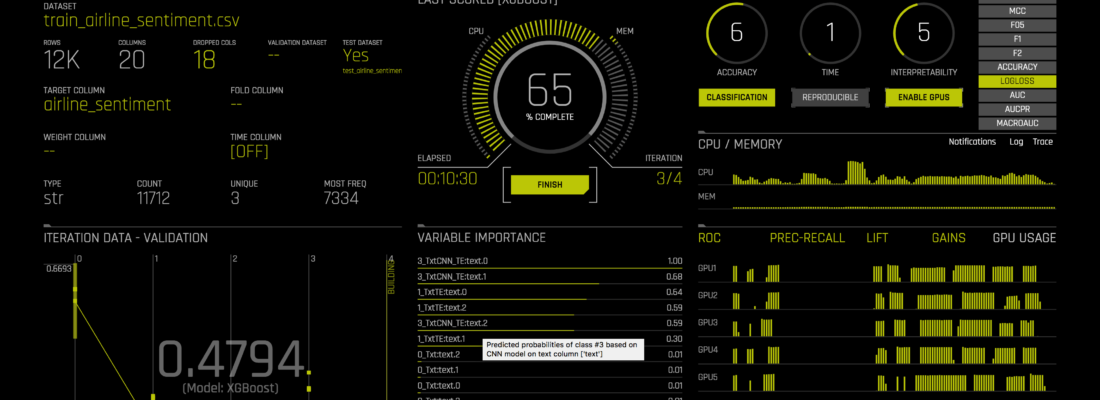Toggle the ENABLE GPUS setting
Viewport: 1100px width, 400px height.
coord(923,97)
